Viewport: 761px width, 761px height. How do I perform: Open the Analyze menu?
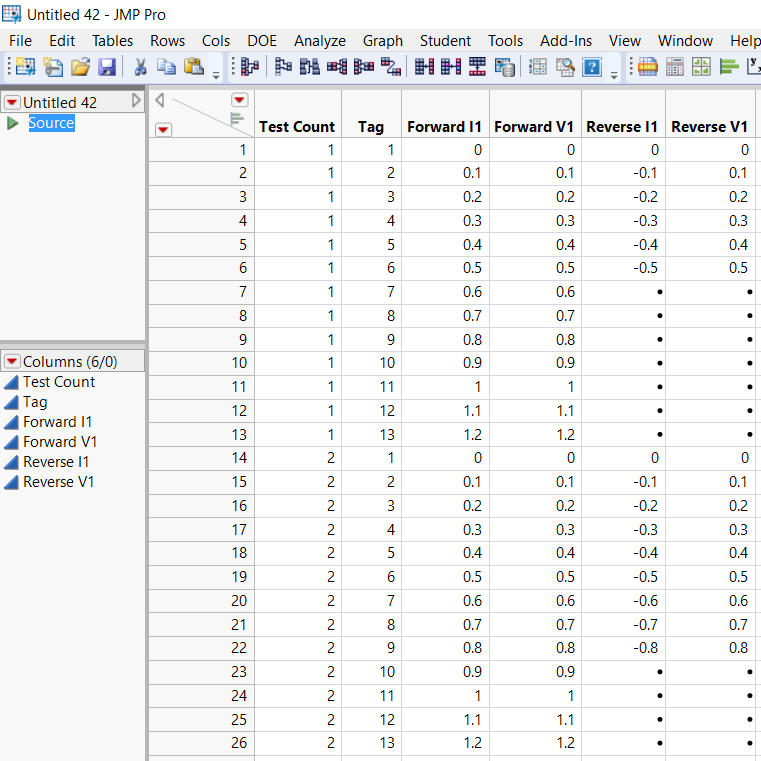[x=319, y=41]
